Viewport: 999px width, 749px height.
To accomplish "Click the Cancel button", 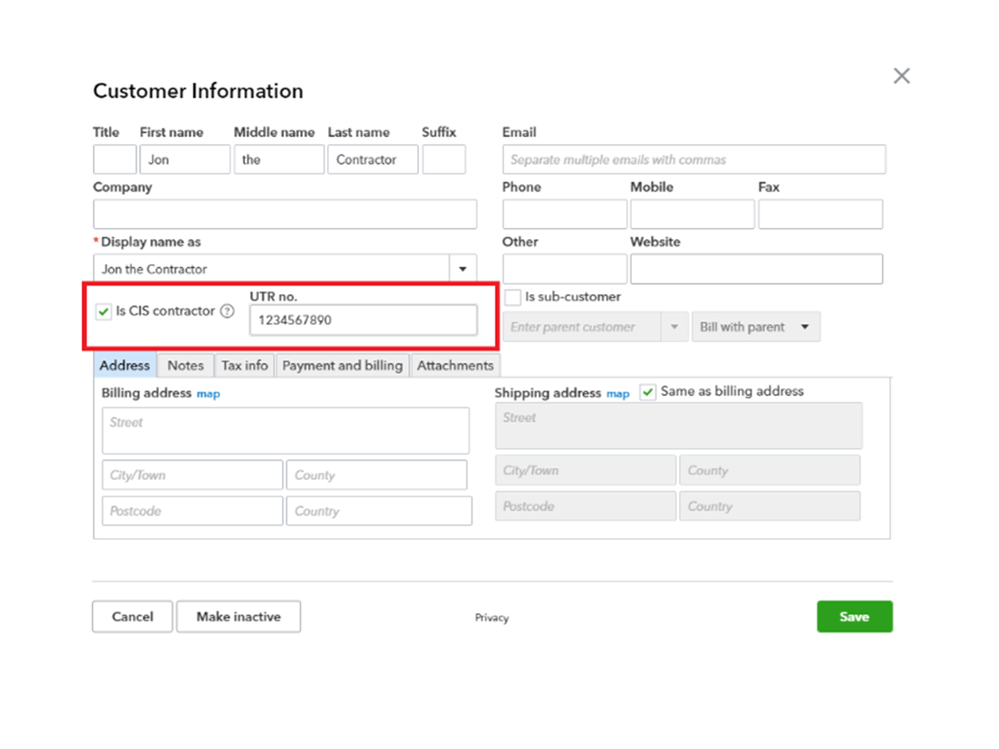I will point(132,617).
